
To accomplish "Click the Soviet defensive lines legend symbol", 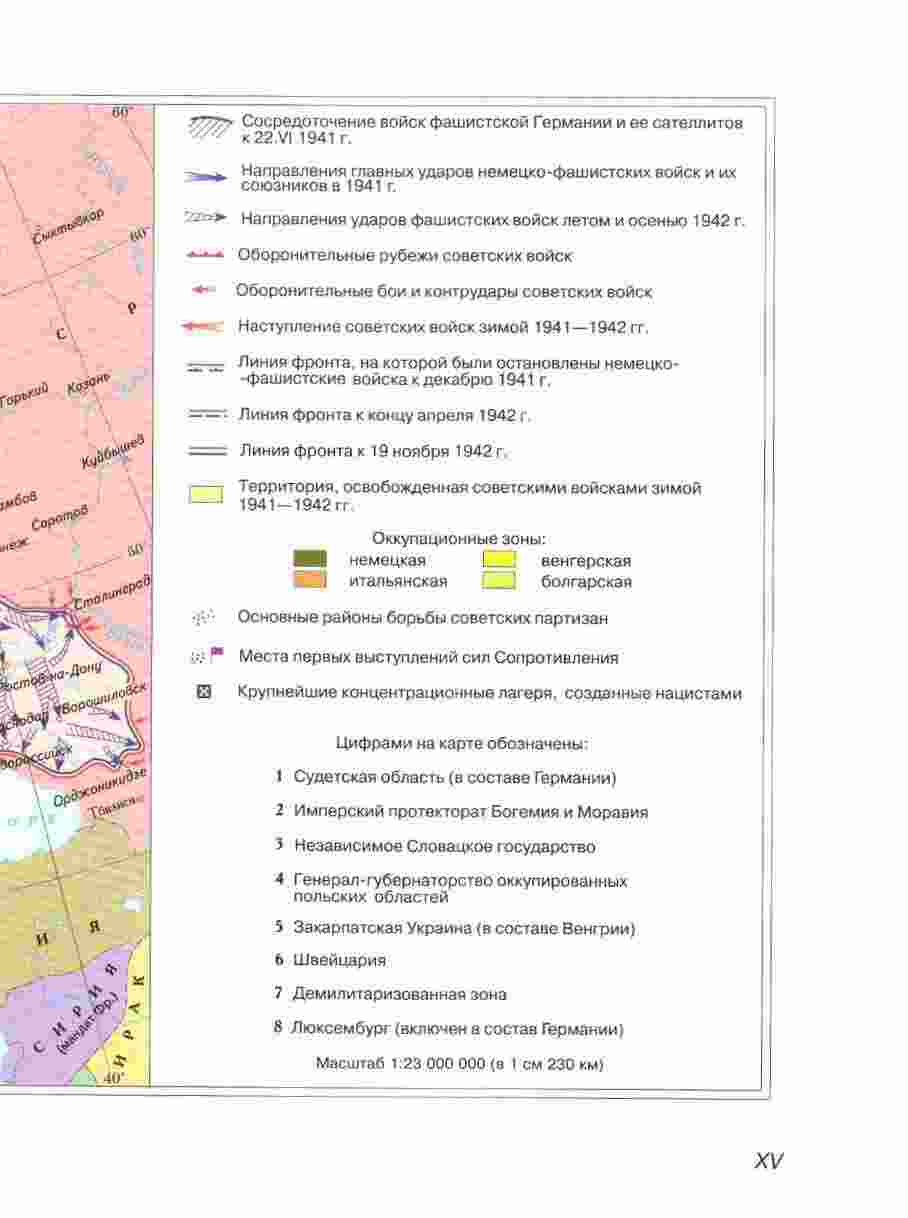I will click(x=207, y=256).
